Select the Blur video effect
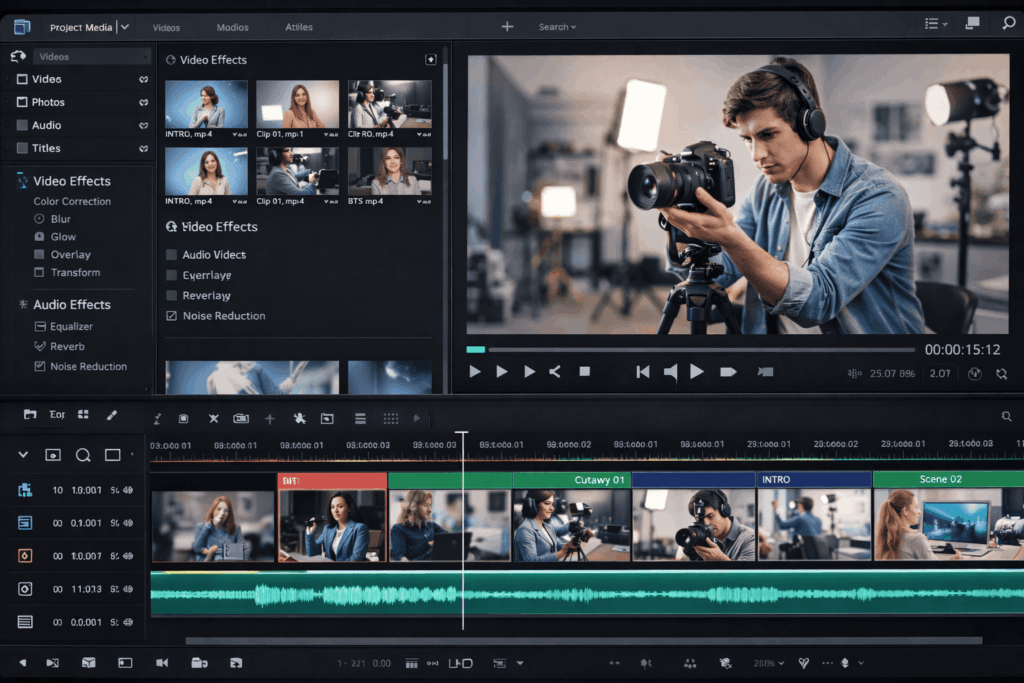Screen dimensions: 1024x683 click(60, 219)
